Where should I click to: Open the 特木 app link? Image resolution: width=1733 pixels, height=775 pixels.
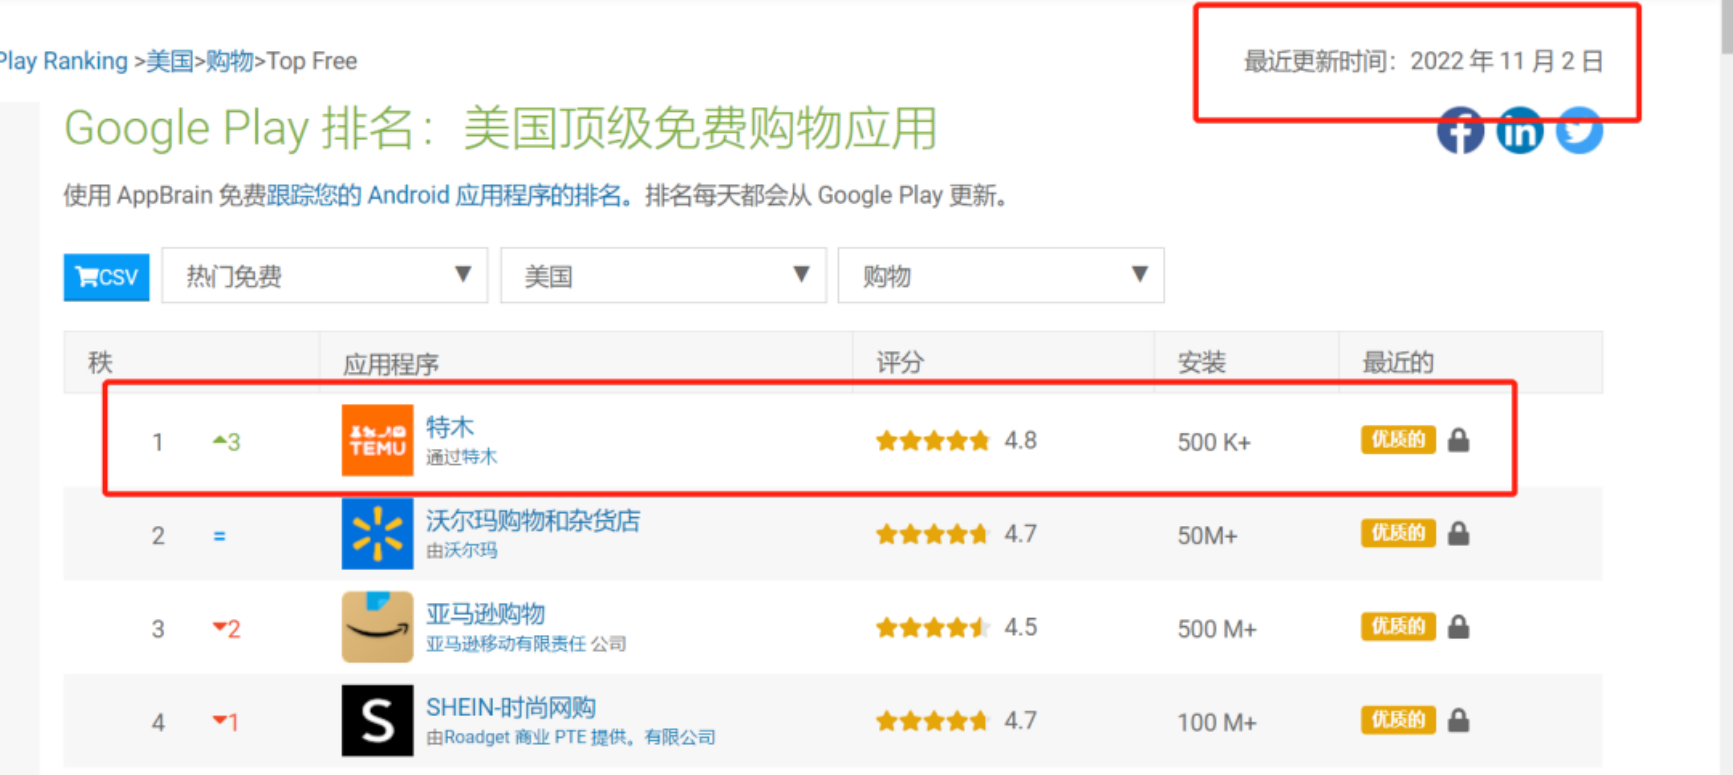click(450, 427)
